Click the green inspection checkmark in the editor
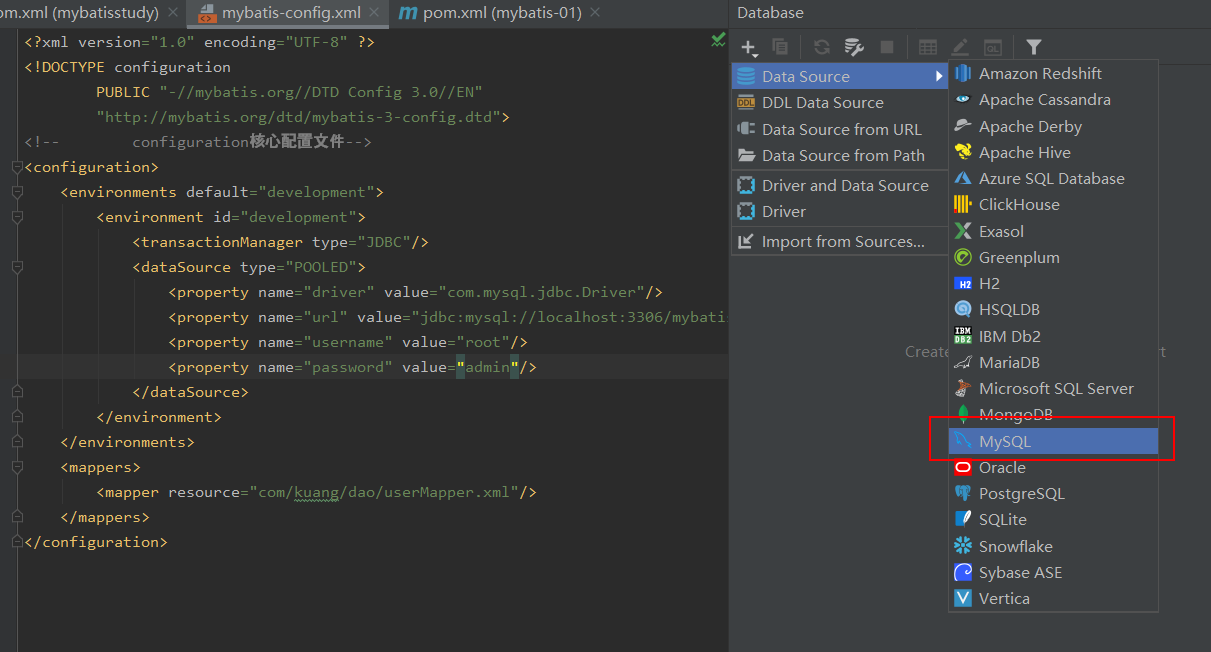The height and width of the screenshot is (652, 1211). pos(718,40)
